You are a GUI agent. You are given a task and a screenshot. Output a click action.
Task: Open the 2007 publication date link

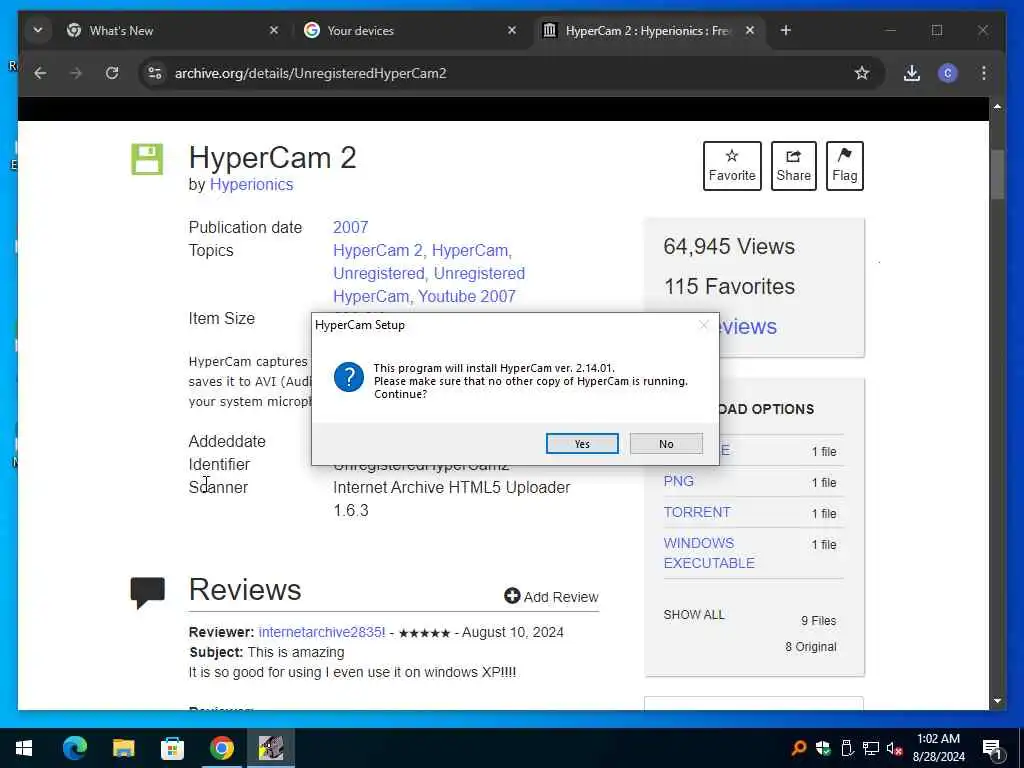click(351, 227)
